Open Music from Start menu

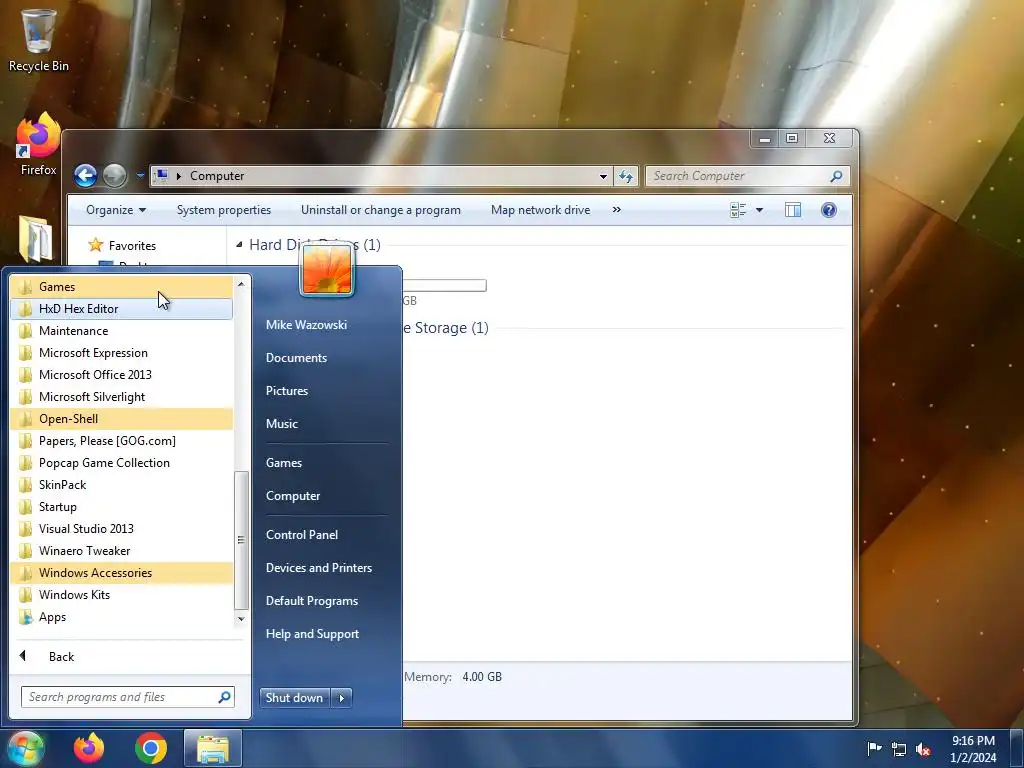[281, 424]
